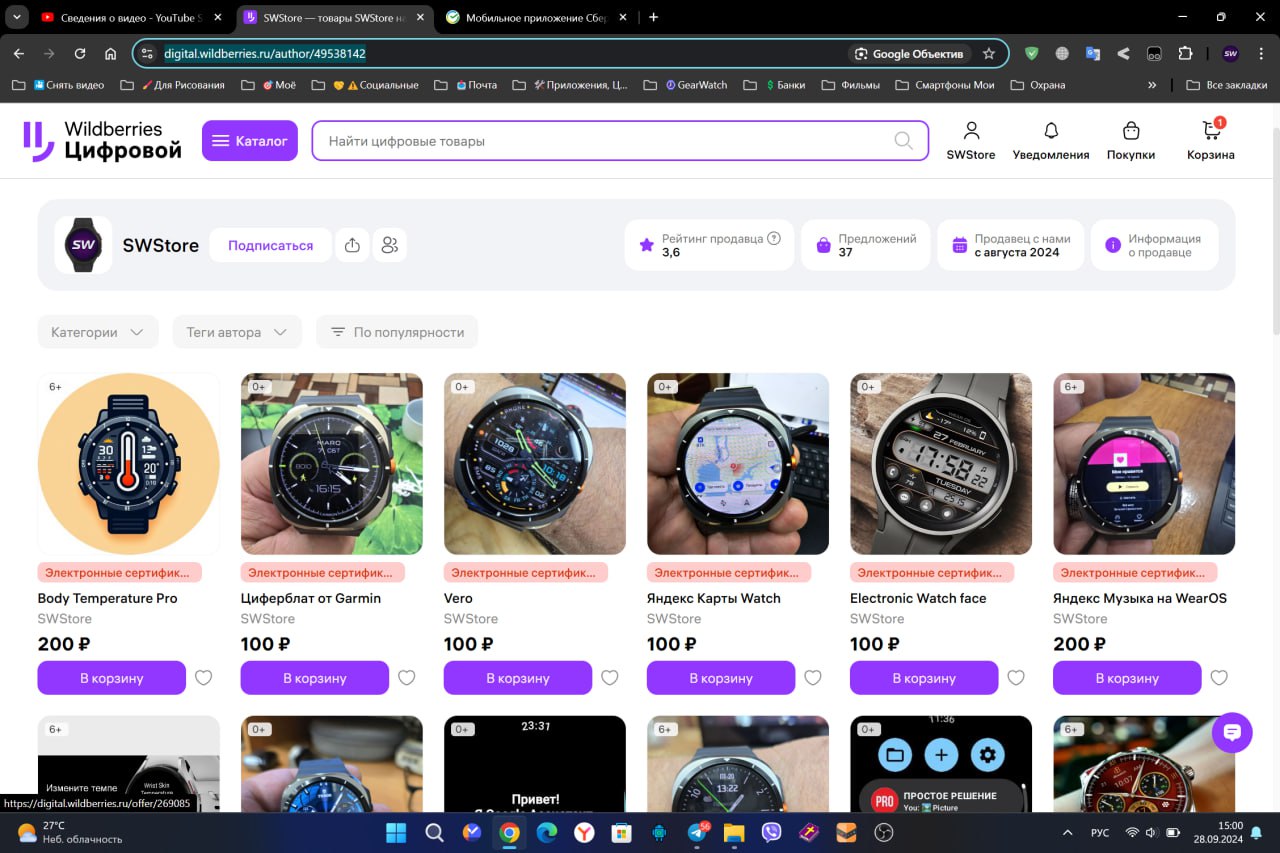Open the Каталог menu
The image size is (1280, 853).
(250, 141)
